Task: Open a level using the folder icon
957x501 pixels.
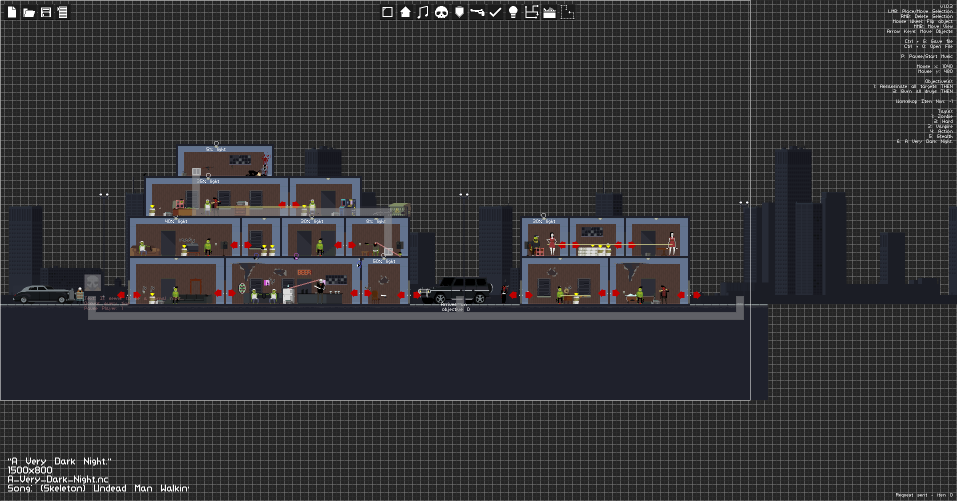Action: click(x=29, y=12)
